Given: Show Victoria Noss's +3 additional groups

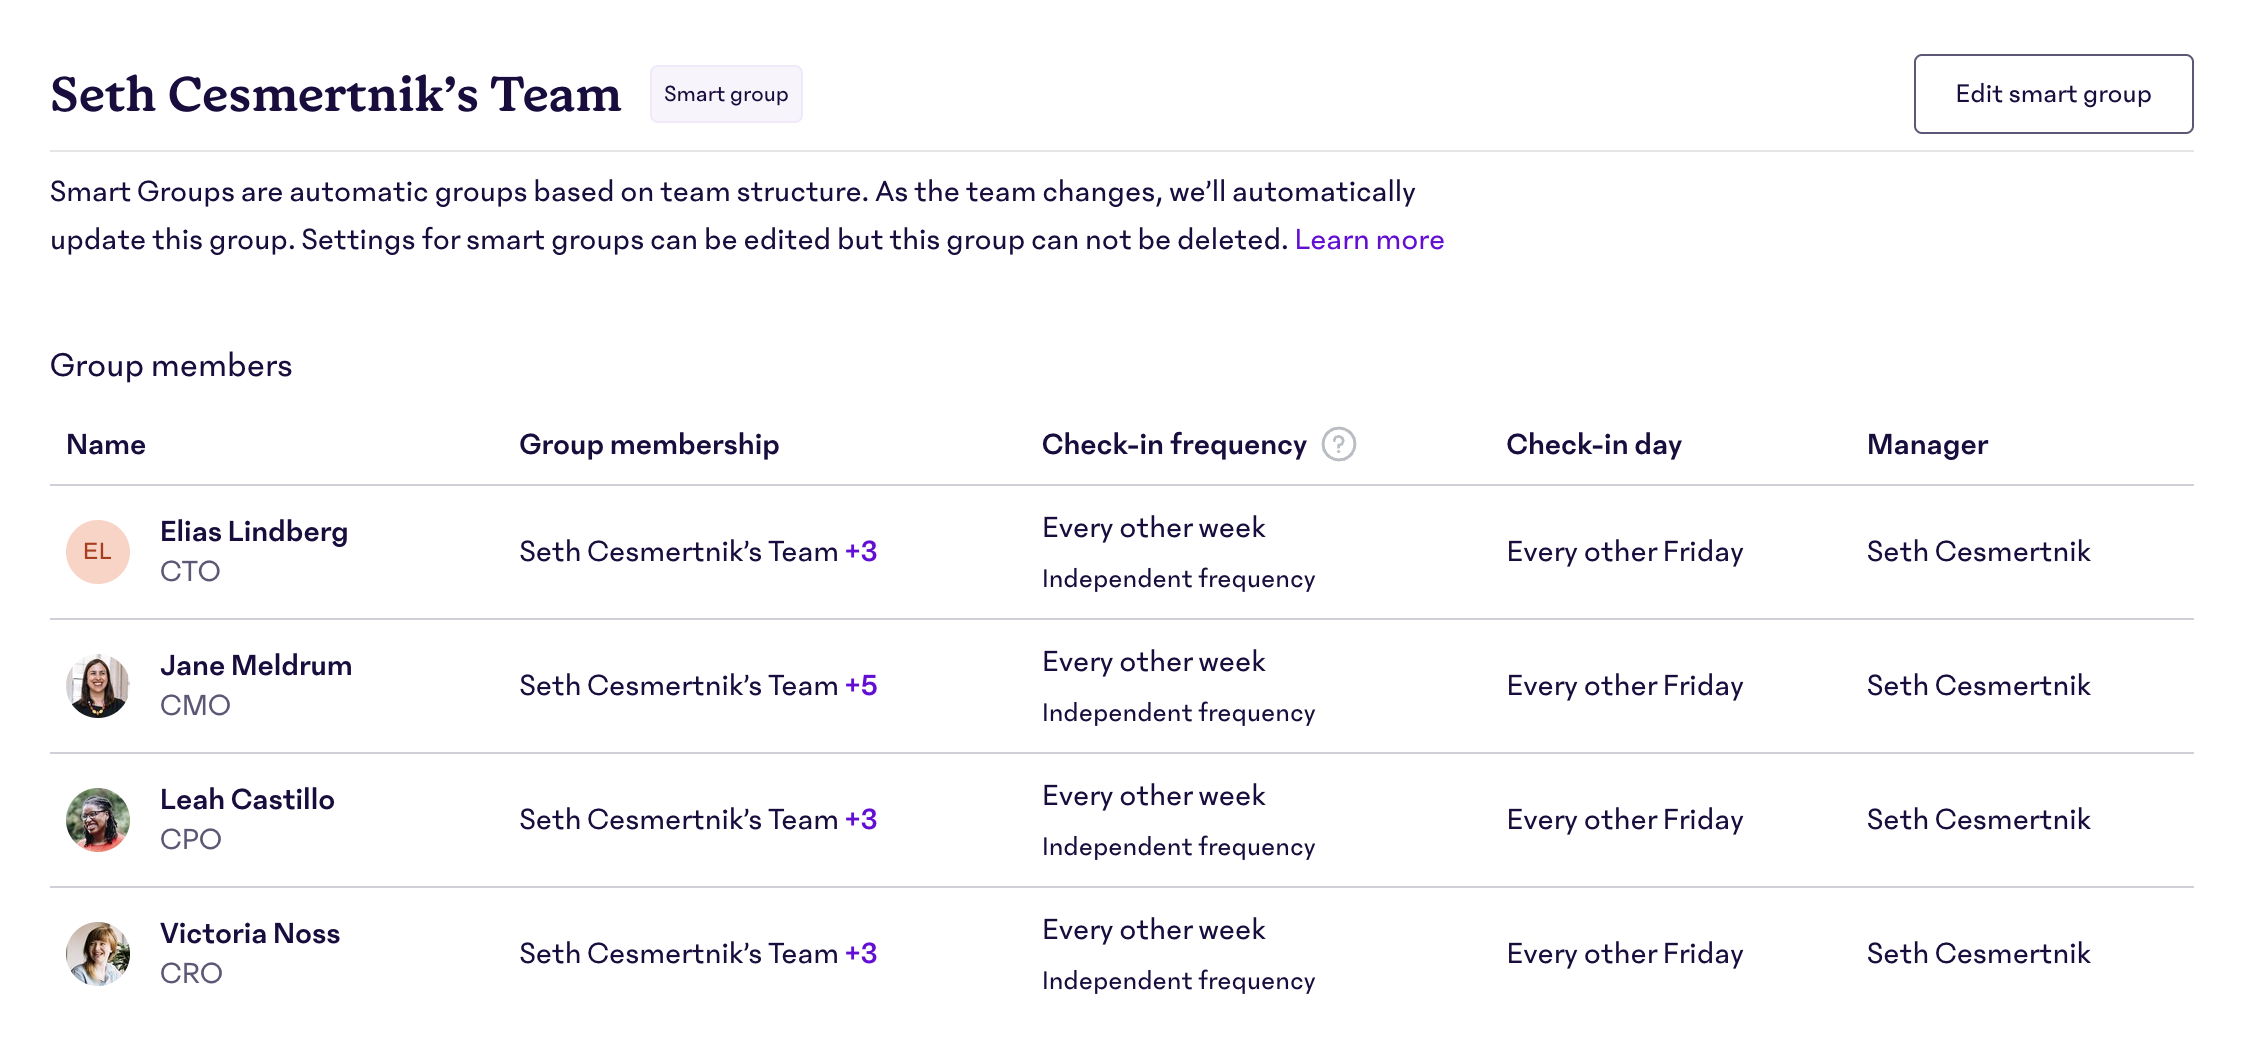Looking at the screenshot, I should point(860,954).
